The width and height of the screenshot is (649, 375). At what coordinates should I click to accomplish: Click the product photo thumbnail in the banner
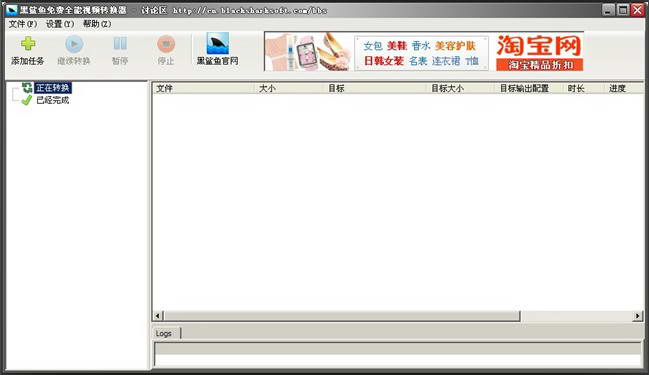[309, 52]
